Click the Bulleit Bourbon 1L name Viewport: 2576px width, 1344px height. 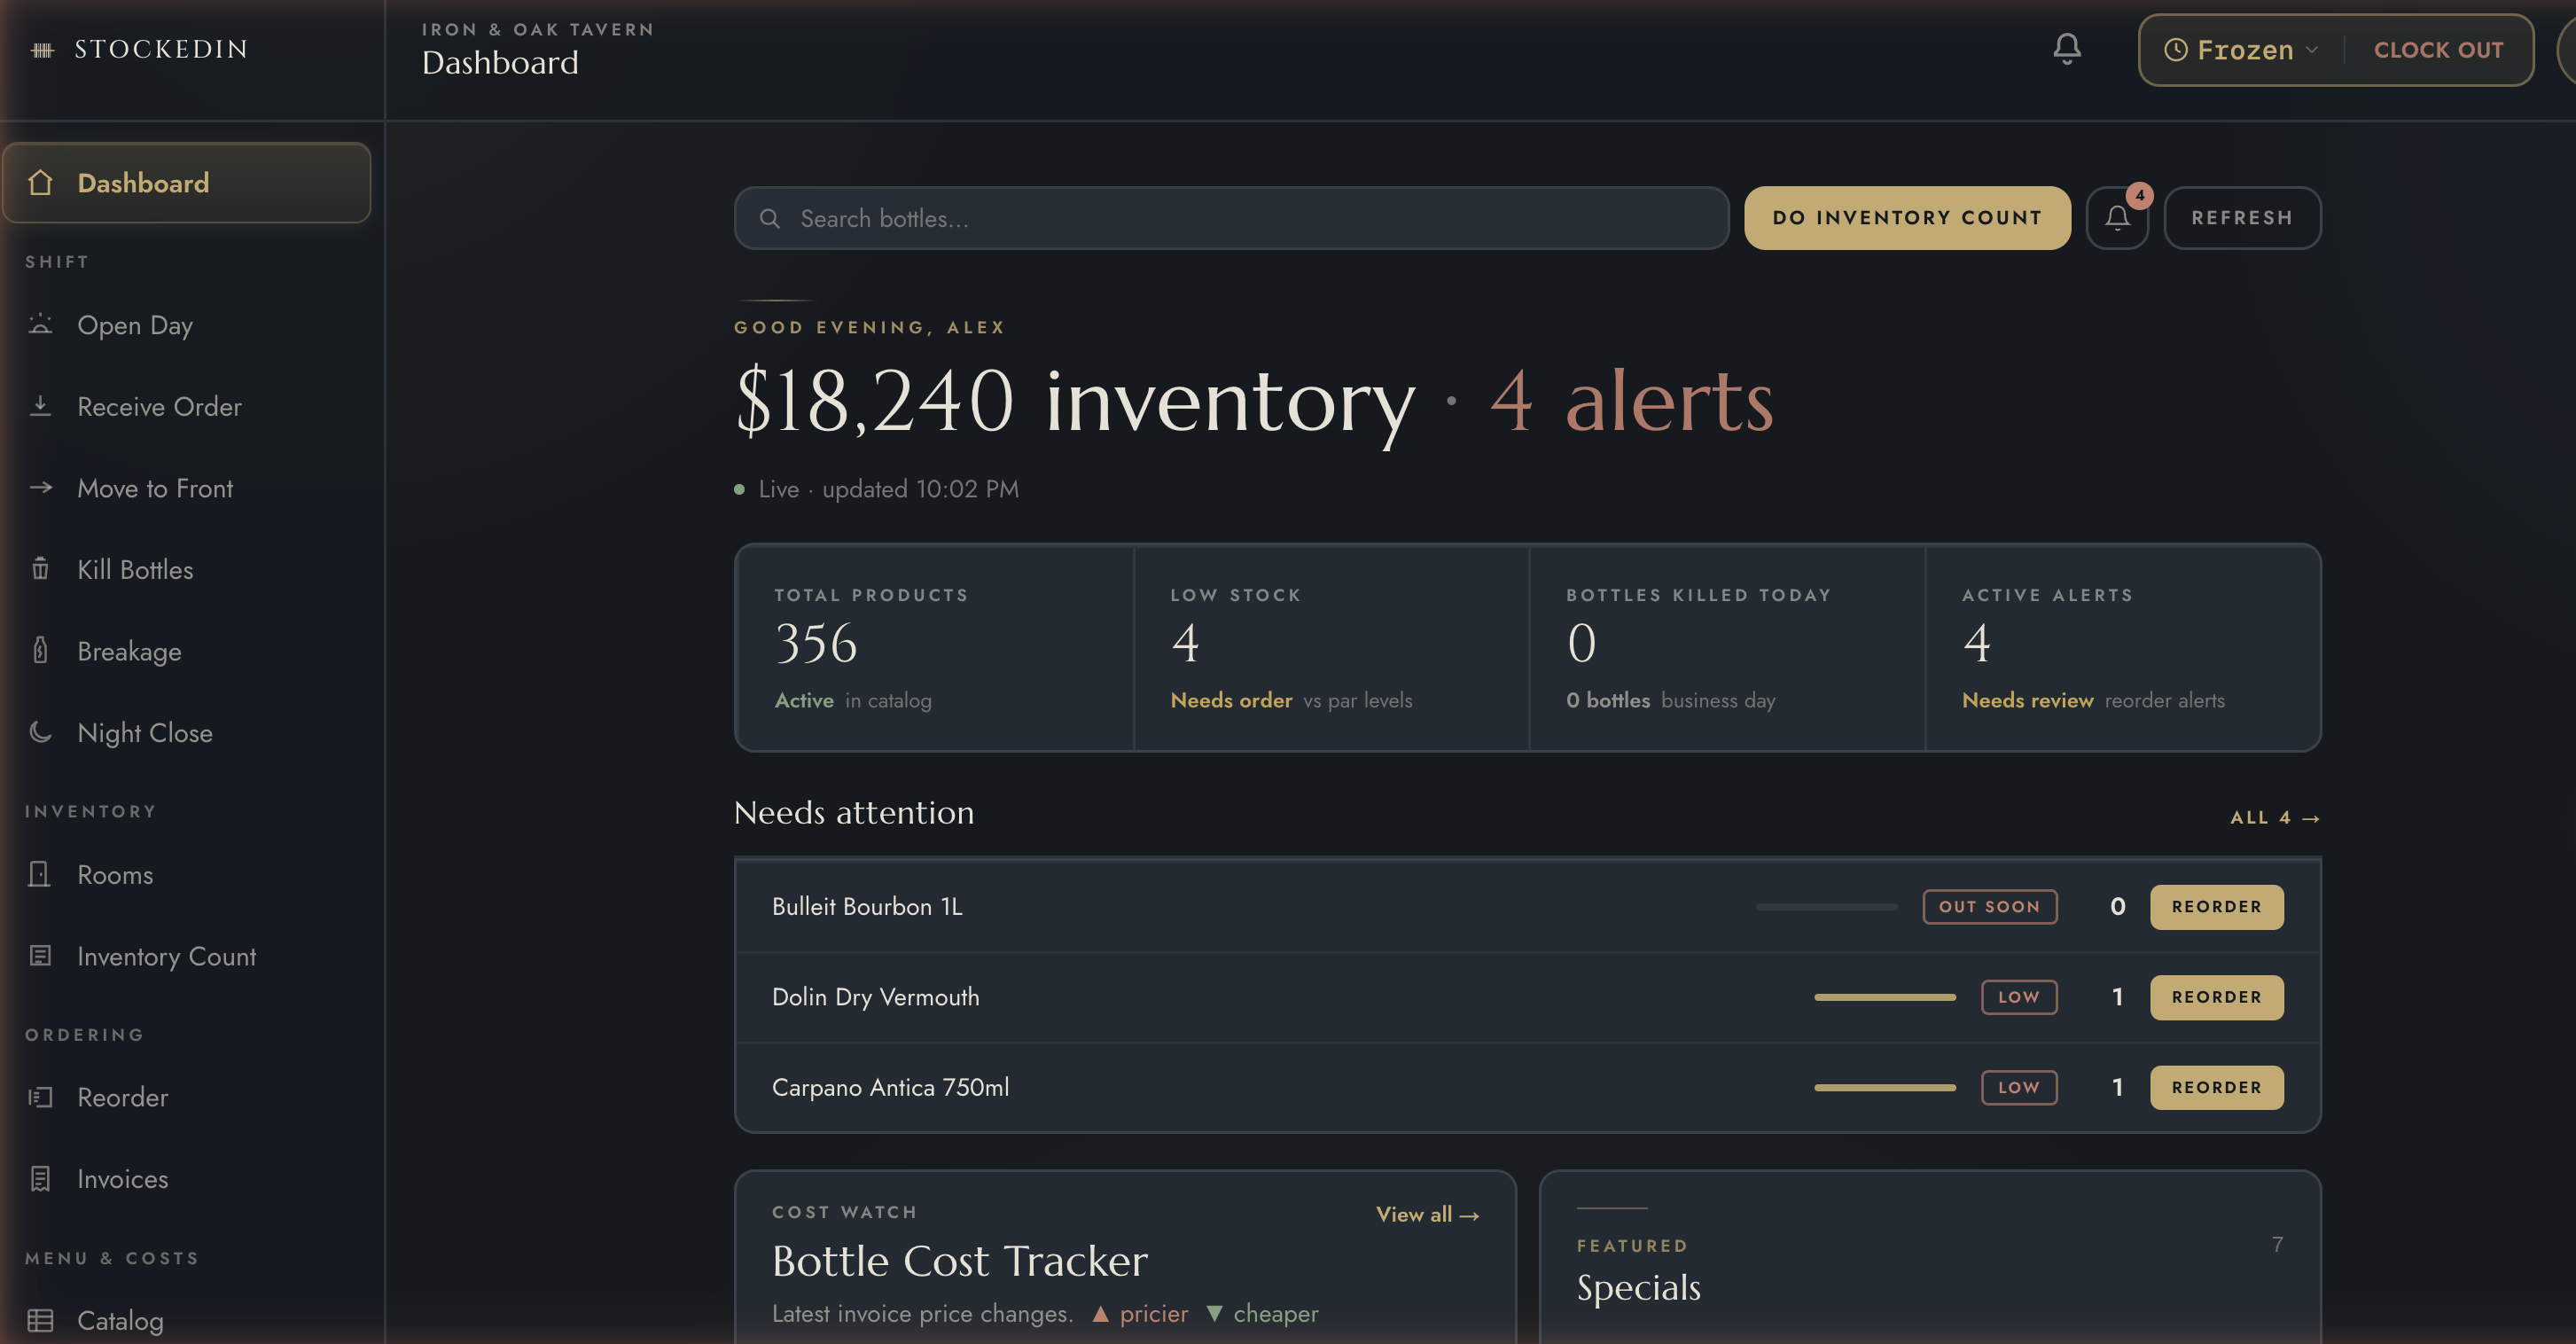pos(867,906)
